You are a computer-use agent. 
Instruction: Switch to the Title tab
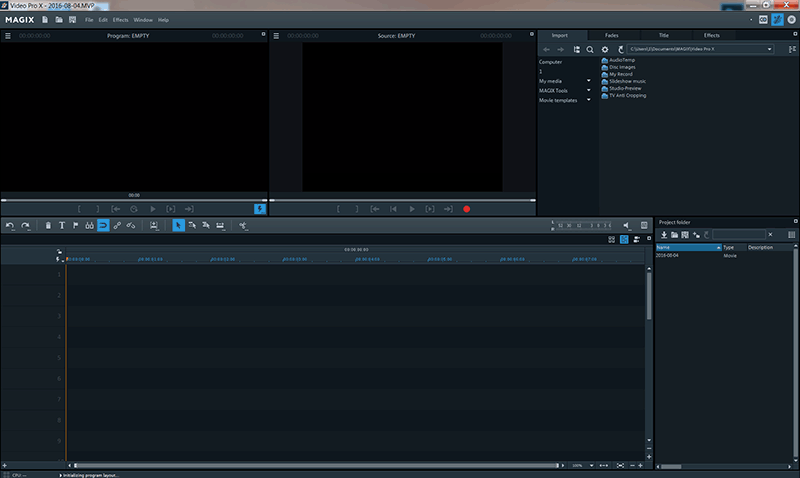coord(663,35)
